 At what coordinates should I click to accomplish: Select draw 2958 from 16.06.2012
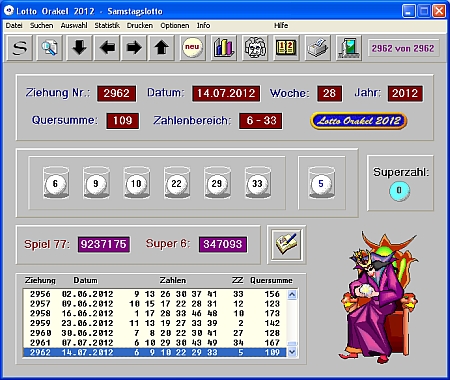click(155, 313)
